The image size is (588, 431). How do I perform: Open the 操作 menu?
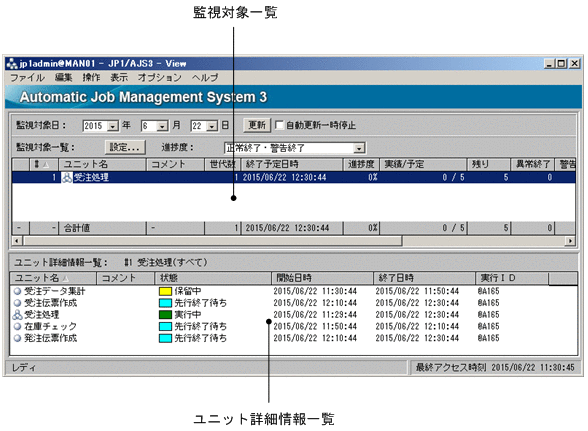pyautogui.click(x=91, y=78)
